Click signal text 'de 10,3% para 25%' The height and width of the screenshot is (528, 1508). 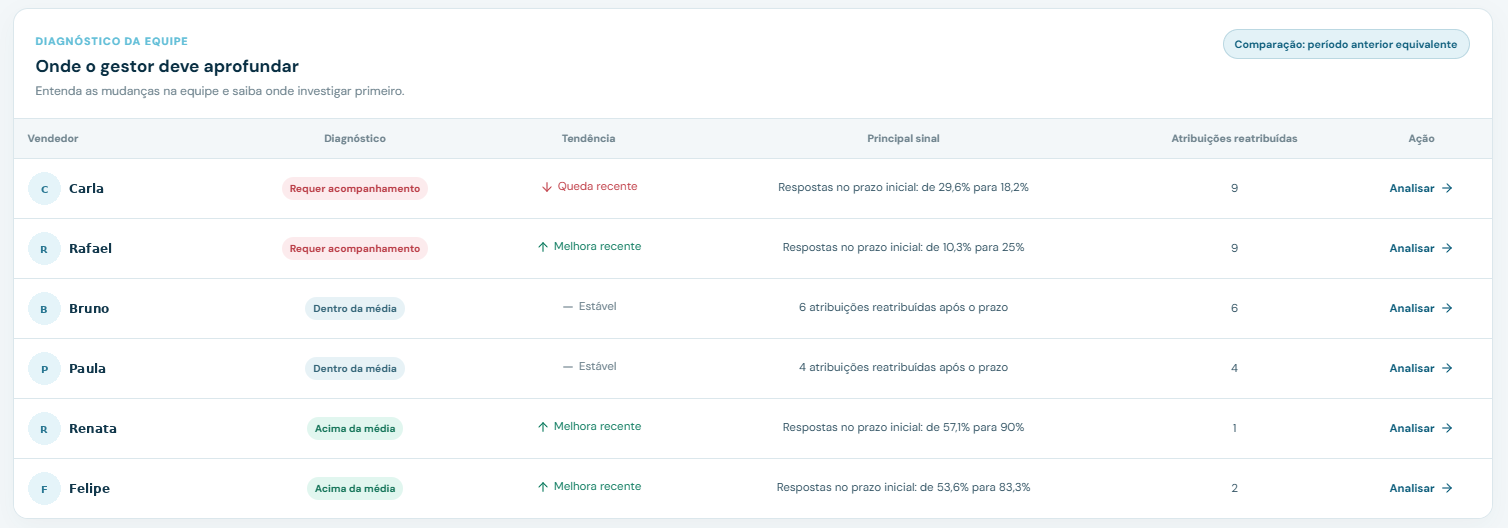[975, 247]
